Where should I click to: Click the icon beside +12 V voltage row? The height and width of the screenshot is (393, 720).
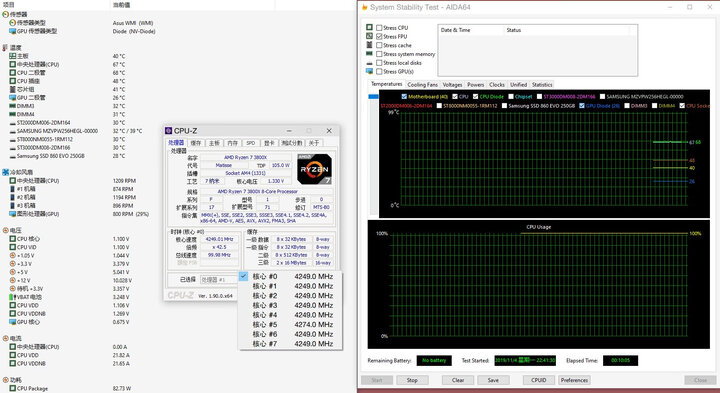13,281
